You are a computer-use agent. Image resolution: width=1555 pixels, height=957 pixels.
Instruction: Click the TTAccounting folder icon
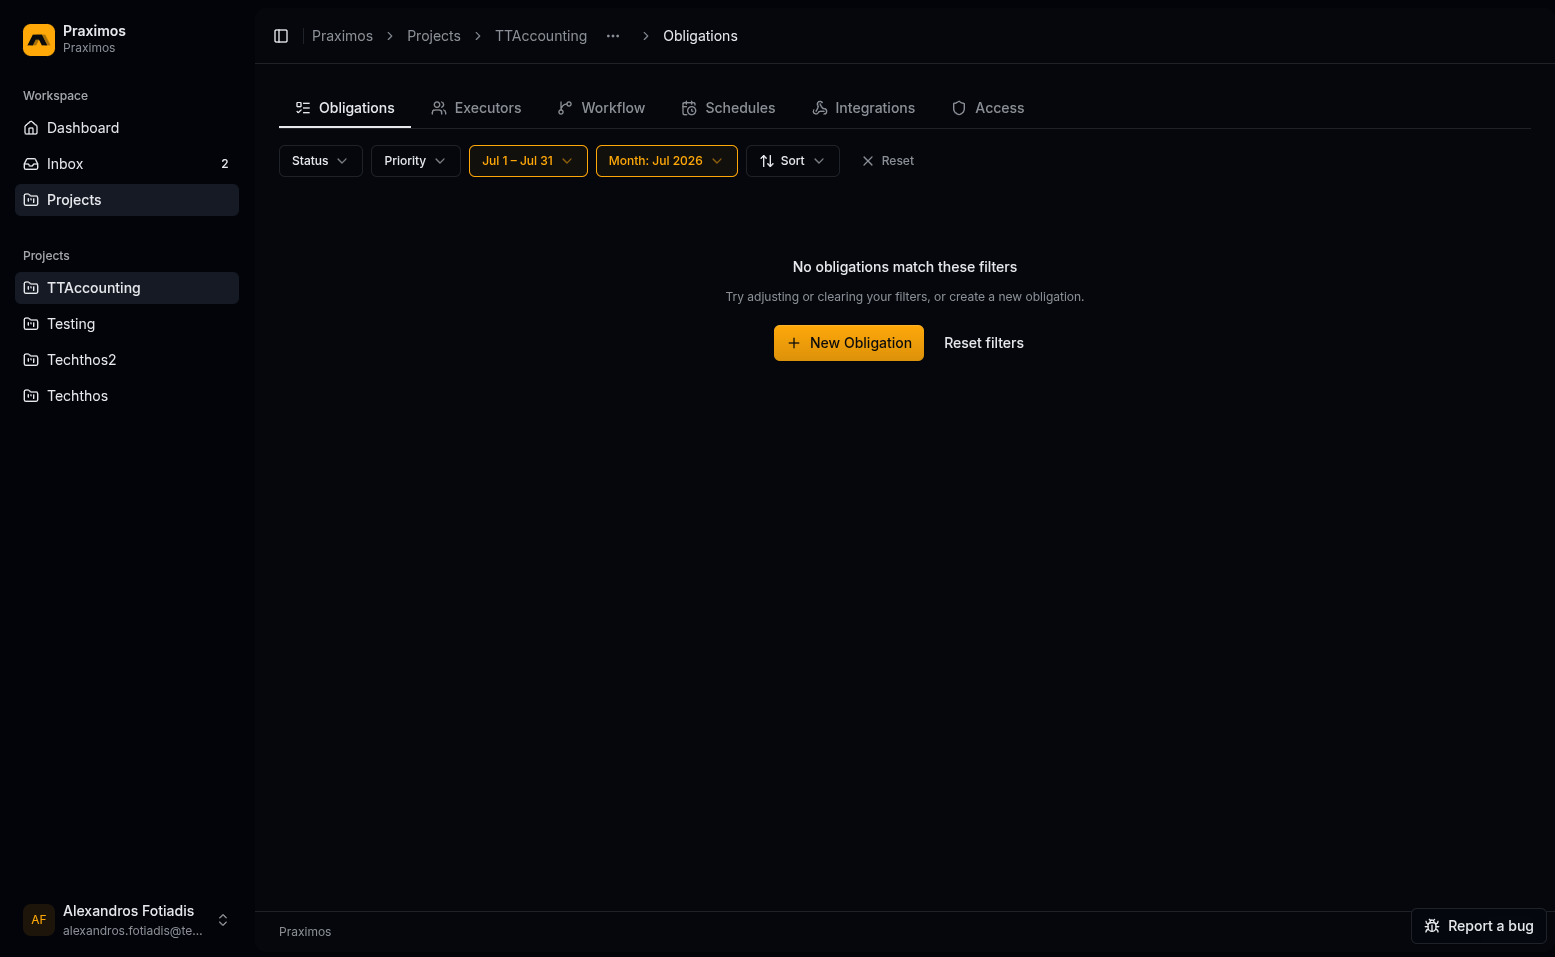coord(31,288)
